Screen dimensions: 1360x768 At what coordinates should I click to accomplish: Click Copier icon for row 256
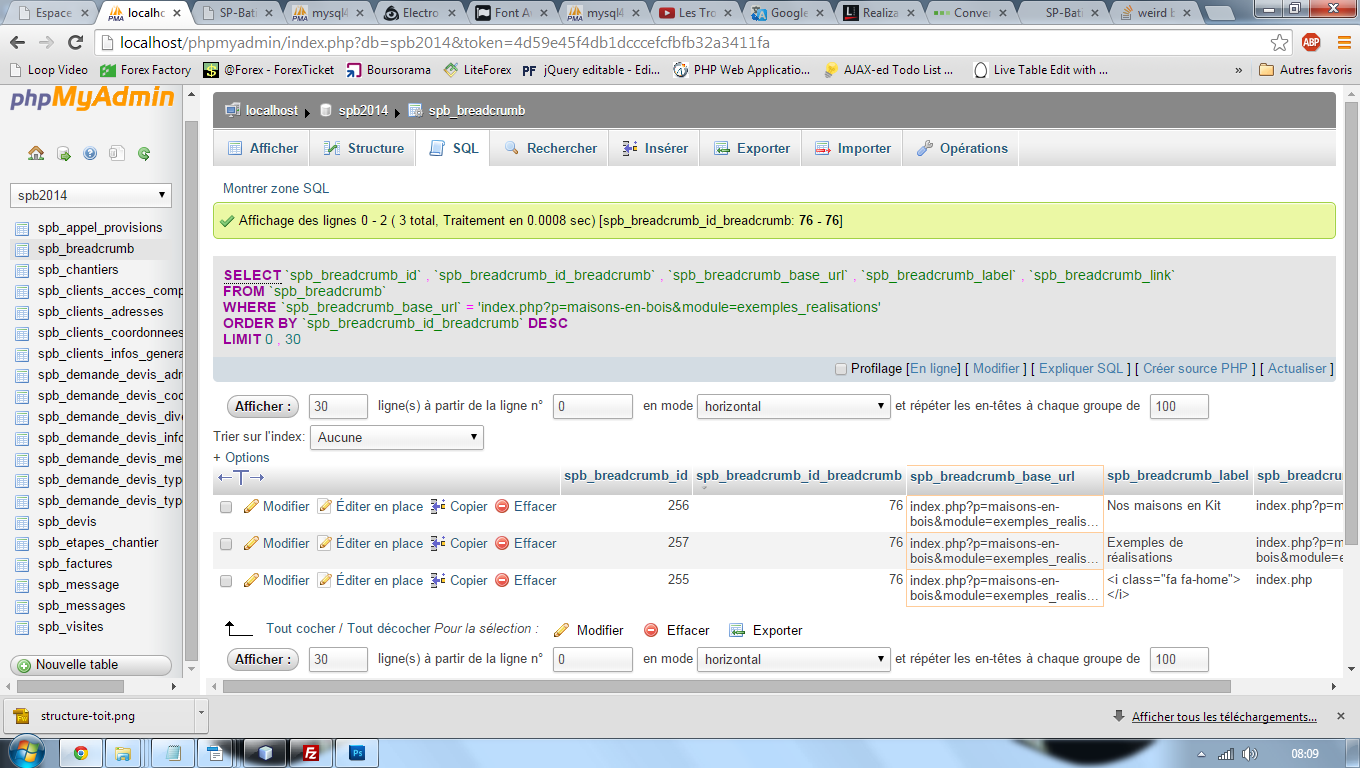click(438, 506)
